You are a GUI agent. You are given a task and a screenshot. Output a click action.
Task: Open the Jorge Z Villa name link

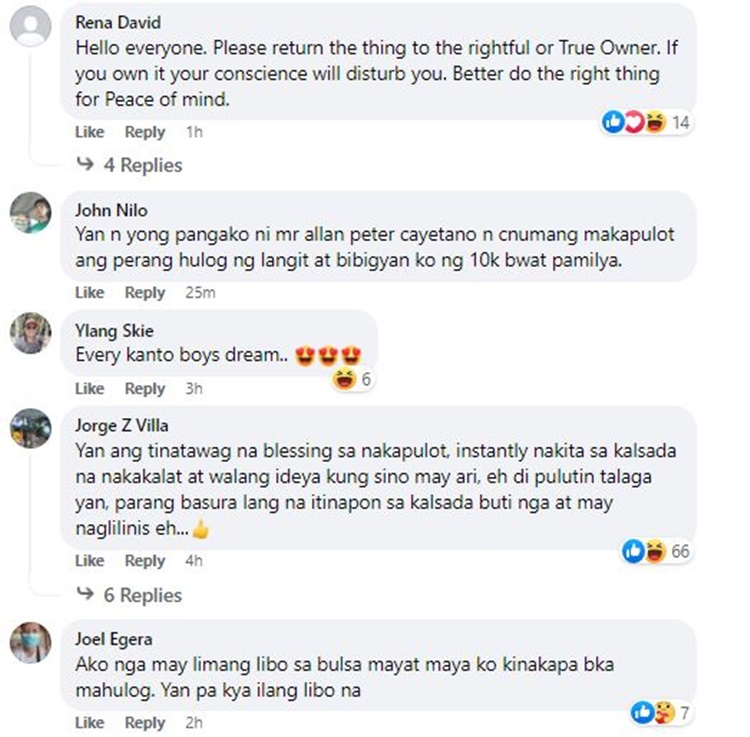(x=121, y=425)
